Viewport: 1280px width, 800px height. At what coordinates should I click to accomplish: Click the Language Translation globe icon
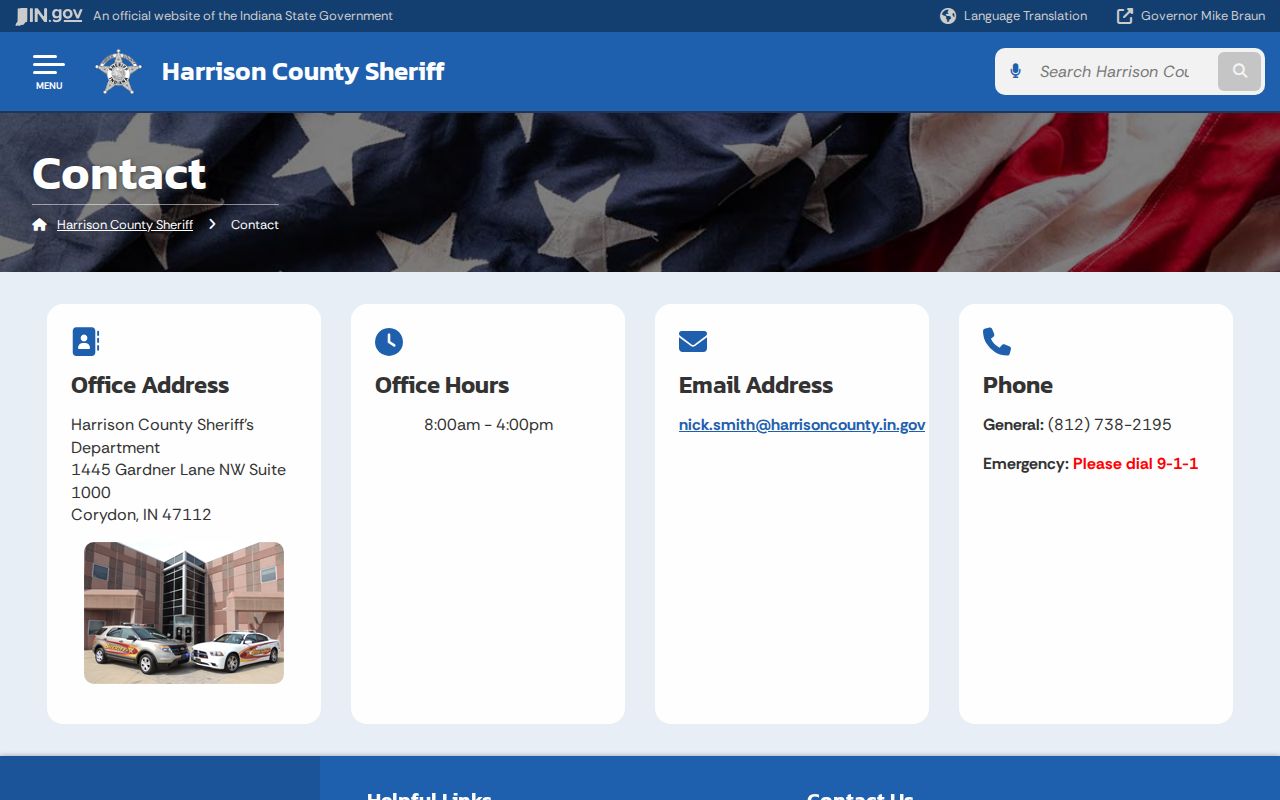[x=948, y=16]
